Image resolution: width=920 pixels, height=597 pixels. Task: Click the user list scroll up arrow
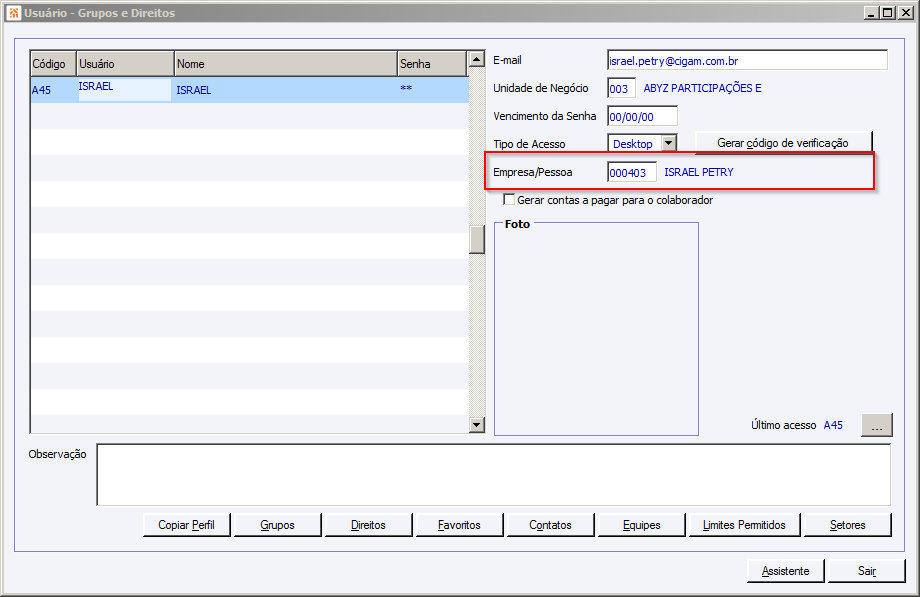pyautogui.click(x=476, y=59)
